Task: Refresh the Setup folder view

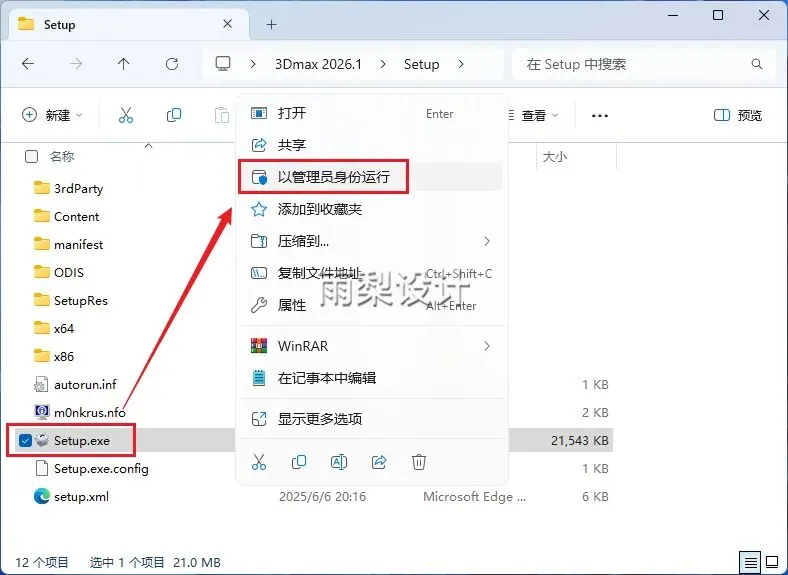Action: (x=172, y=64)
